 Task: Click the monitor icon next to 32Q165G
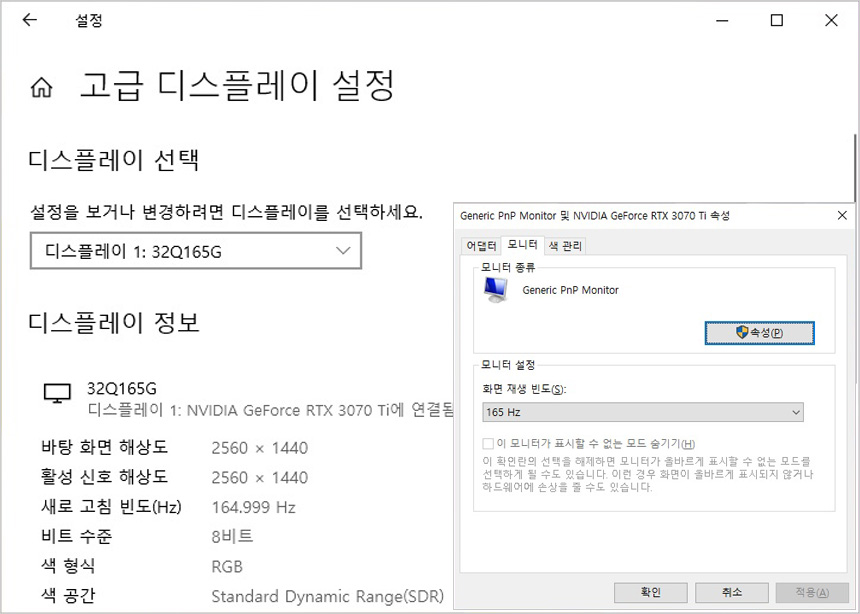point(57,393)
